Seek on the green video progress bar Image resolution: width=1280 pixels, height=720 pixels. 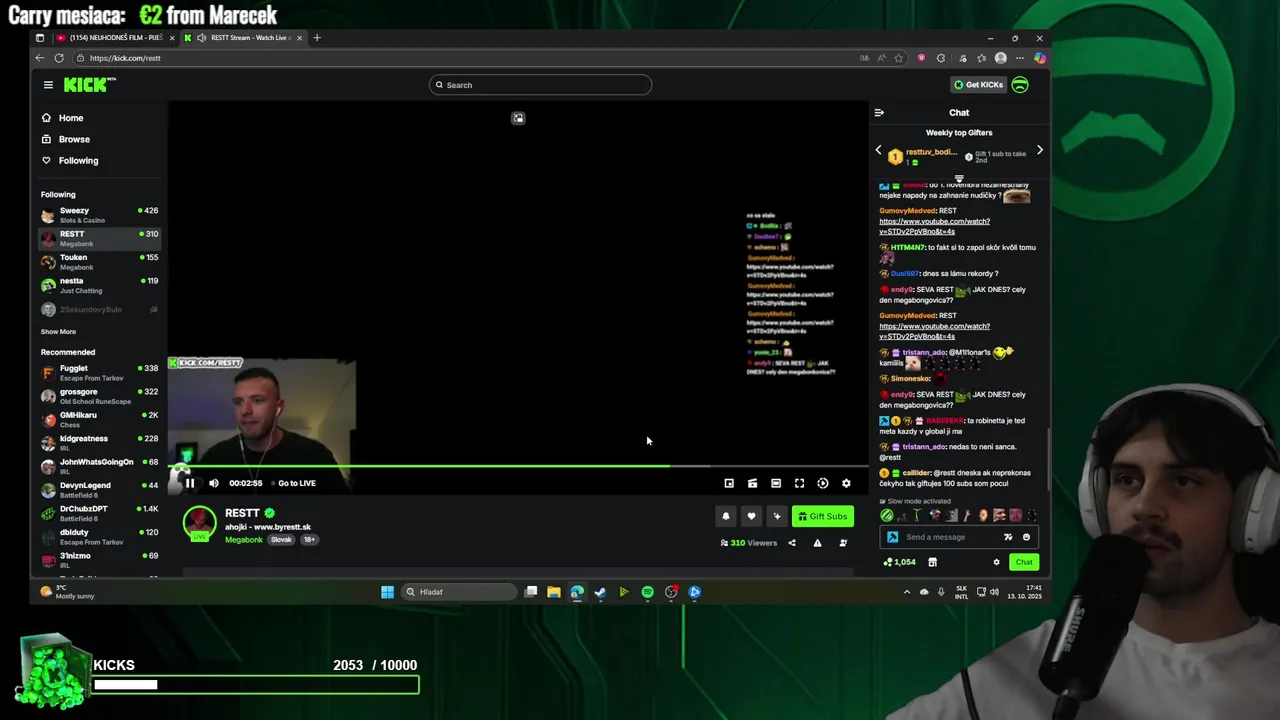(518, 466)
